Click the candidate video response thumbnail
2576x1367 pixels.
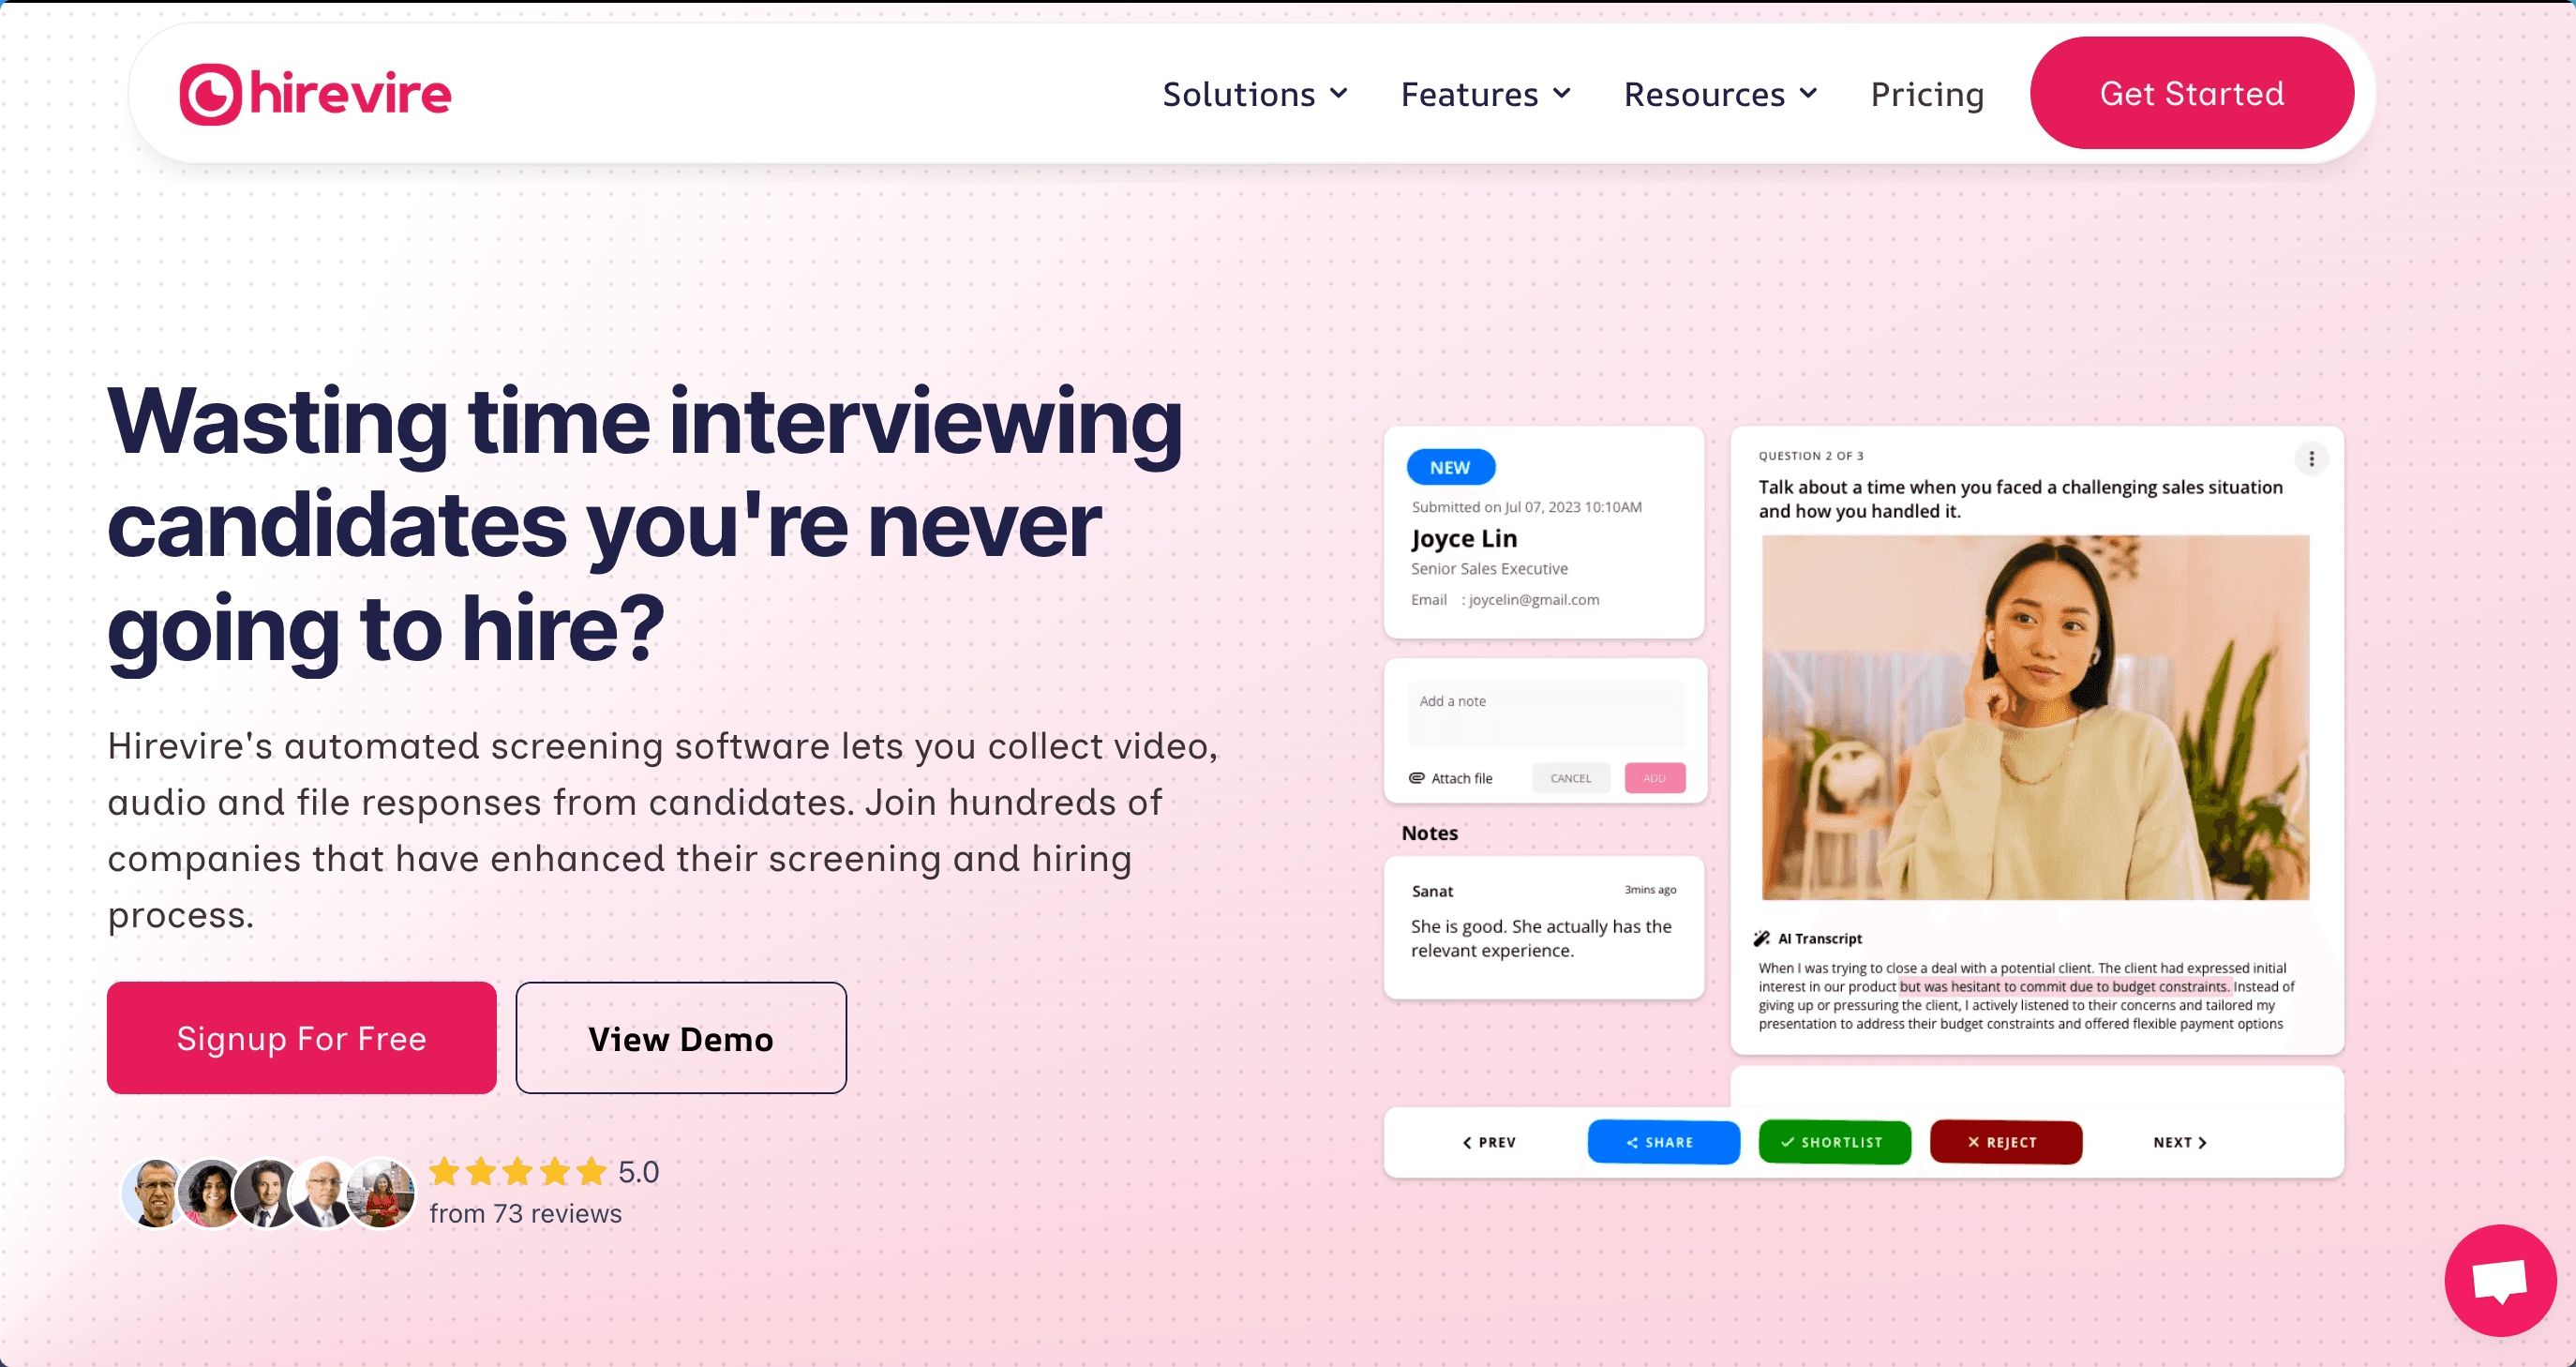pos(2035,718)
